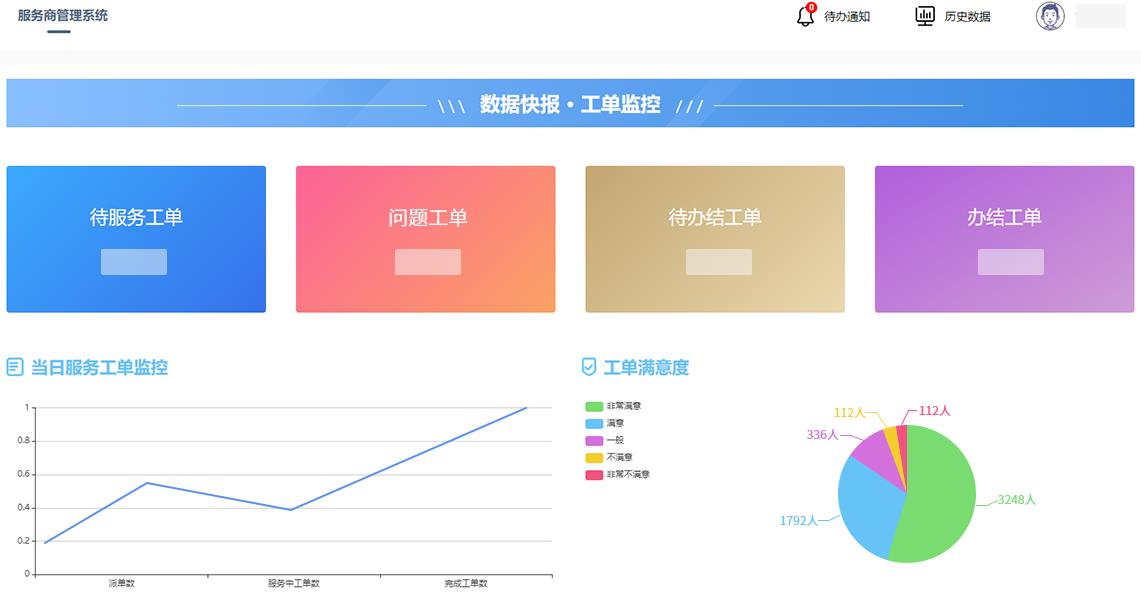
Task: Open the 待办通知 menu item
Action: (845, 17)
